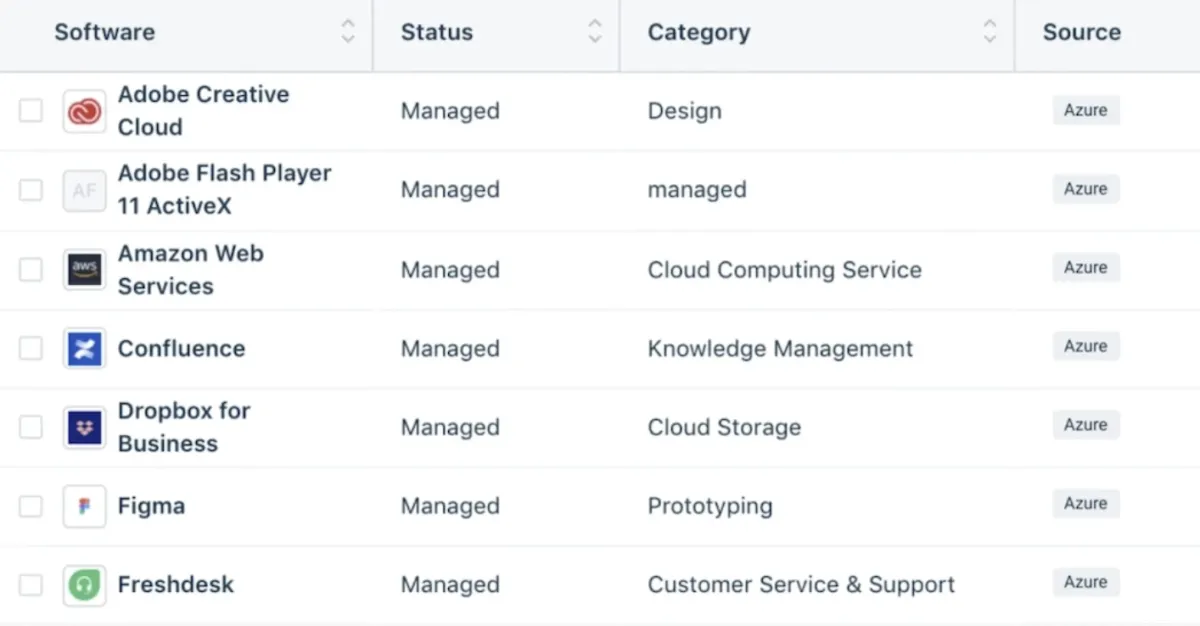Open the Adobe Creative Cloud software entry
The width and height of the screenshot is (1200, 626).
203,111
